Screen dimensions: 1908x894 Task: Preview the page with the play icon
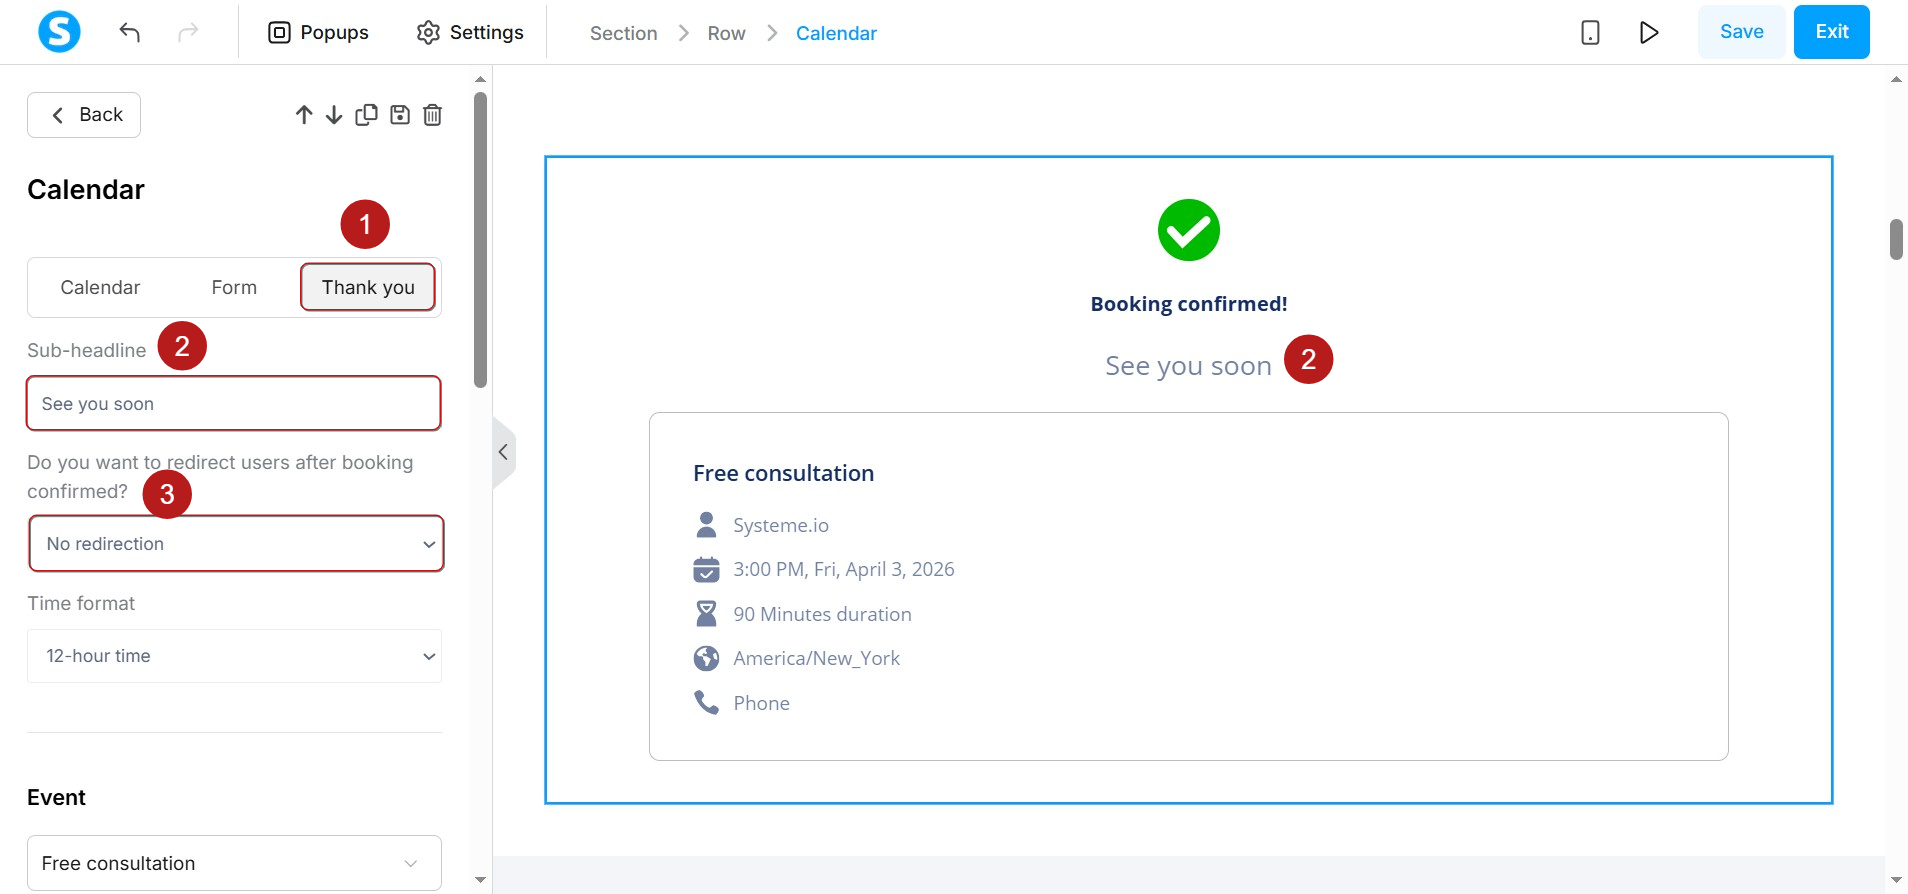(1649, 33)
